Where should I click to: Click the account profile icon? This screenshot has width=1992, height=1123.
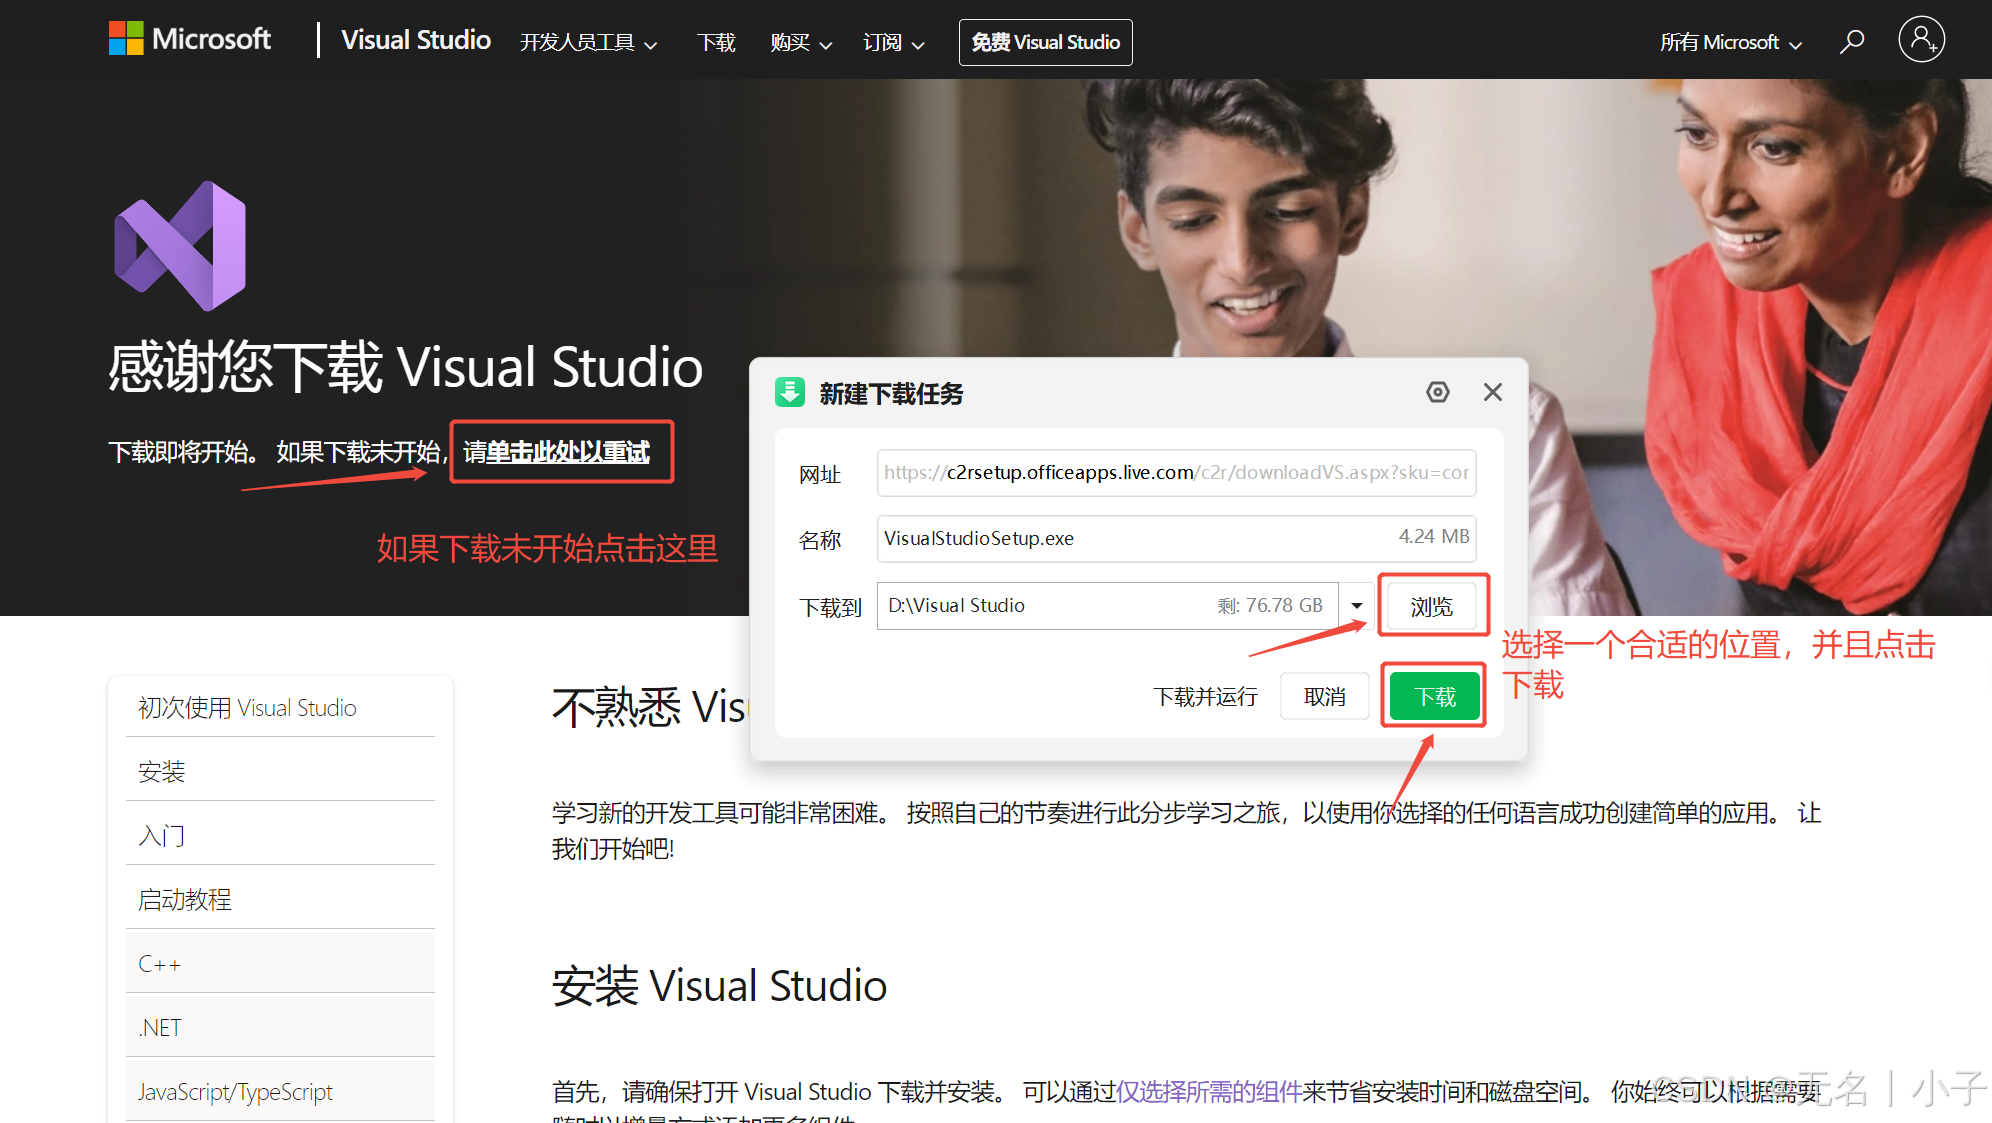tap(1921, 40)
